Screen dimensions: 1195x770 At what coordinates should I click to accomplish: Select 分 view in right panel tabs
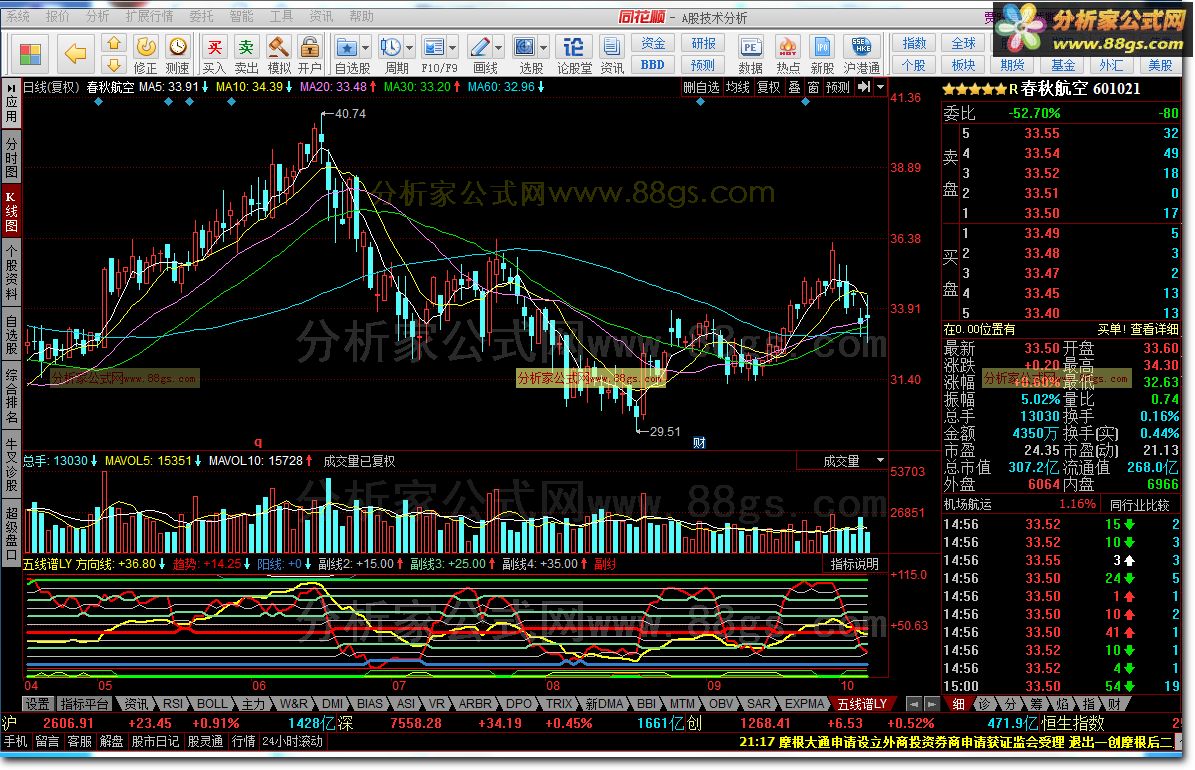1010,704
